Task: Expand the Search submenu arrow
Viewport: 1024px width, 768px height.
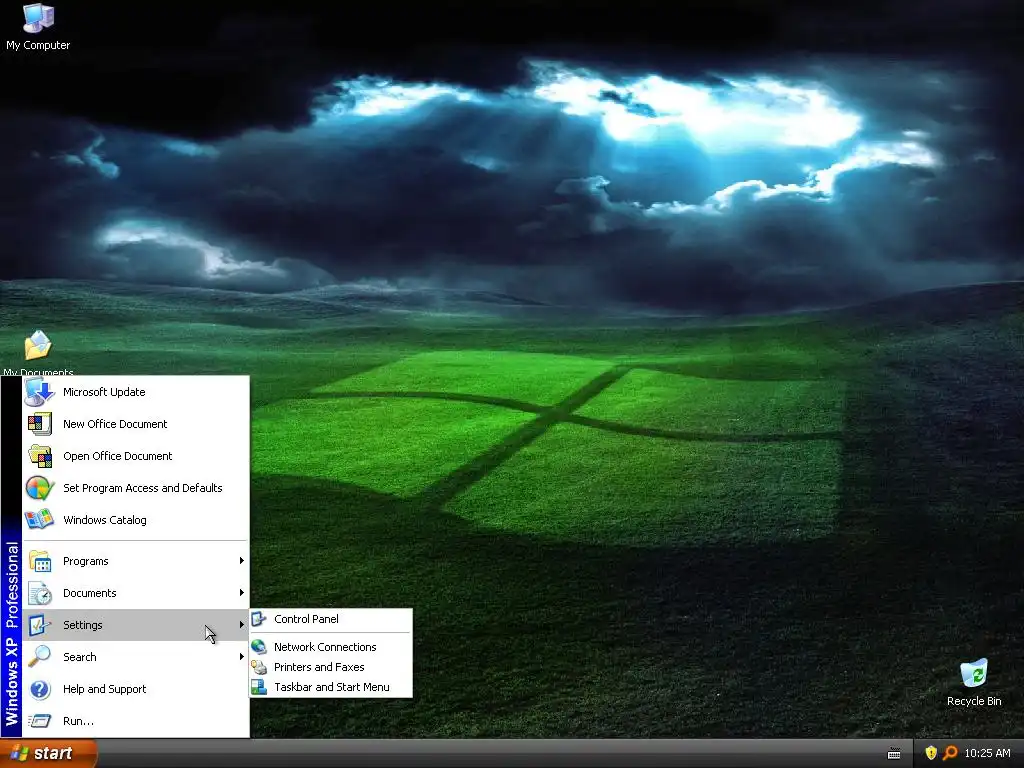Action: (242, 656)
